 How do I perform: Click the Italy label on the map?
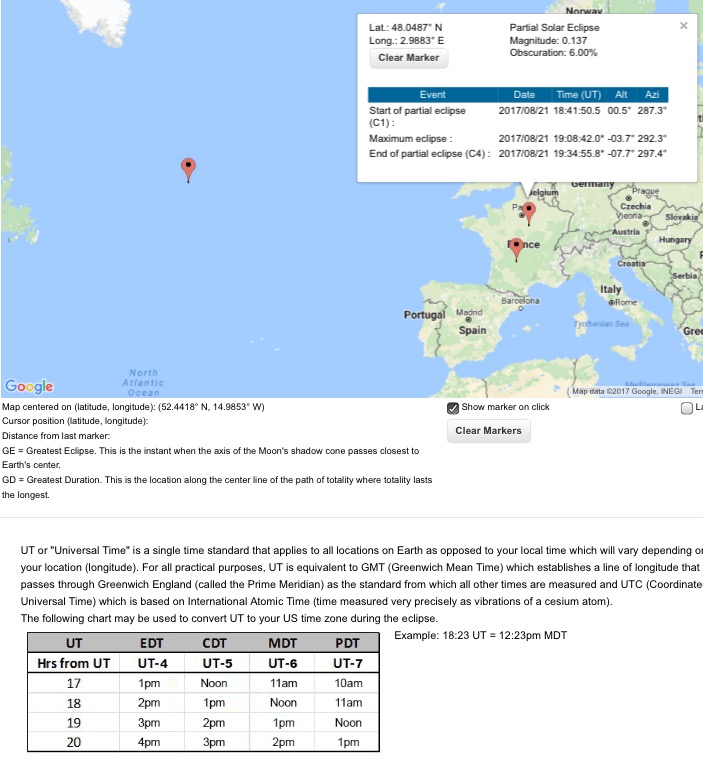(610, 289)
